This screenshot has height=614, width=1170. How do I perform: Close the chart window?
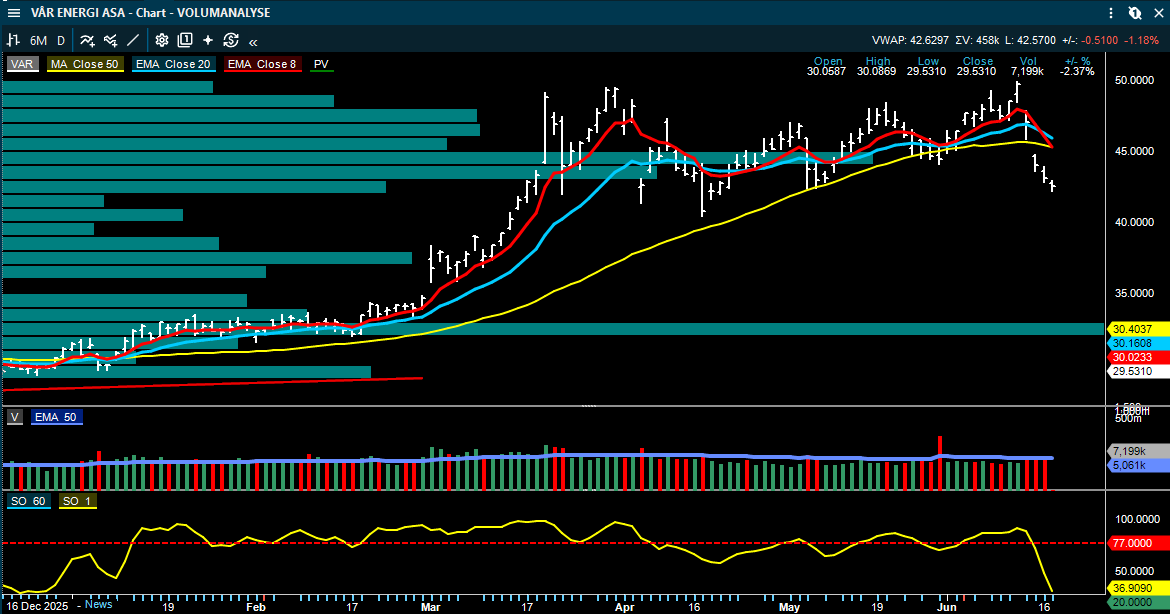(x=1159, y=13)
